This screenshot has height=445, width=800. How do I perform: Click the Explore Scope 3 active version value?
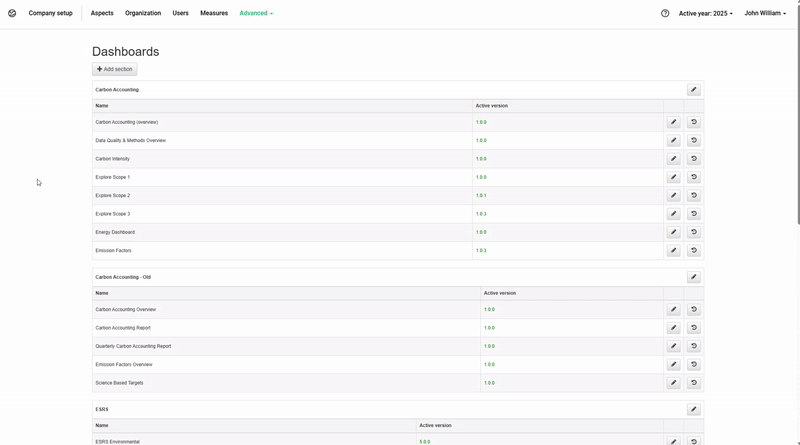click(x=481, y=214)
